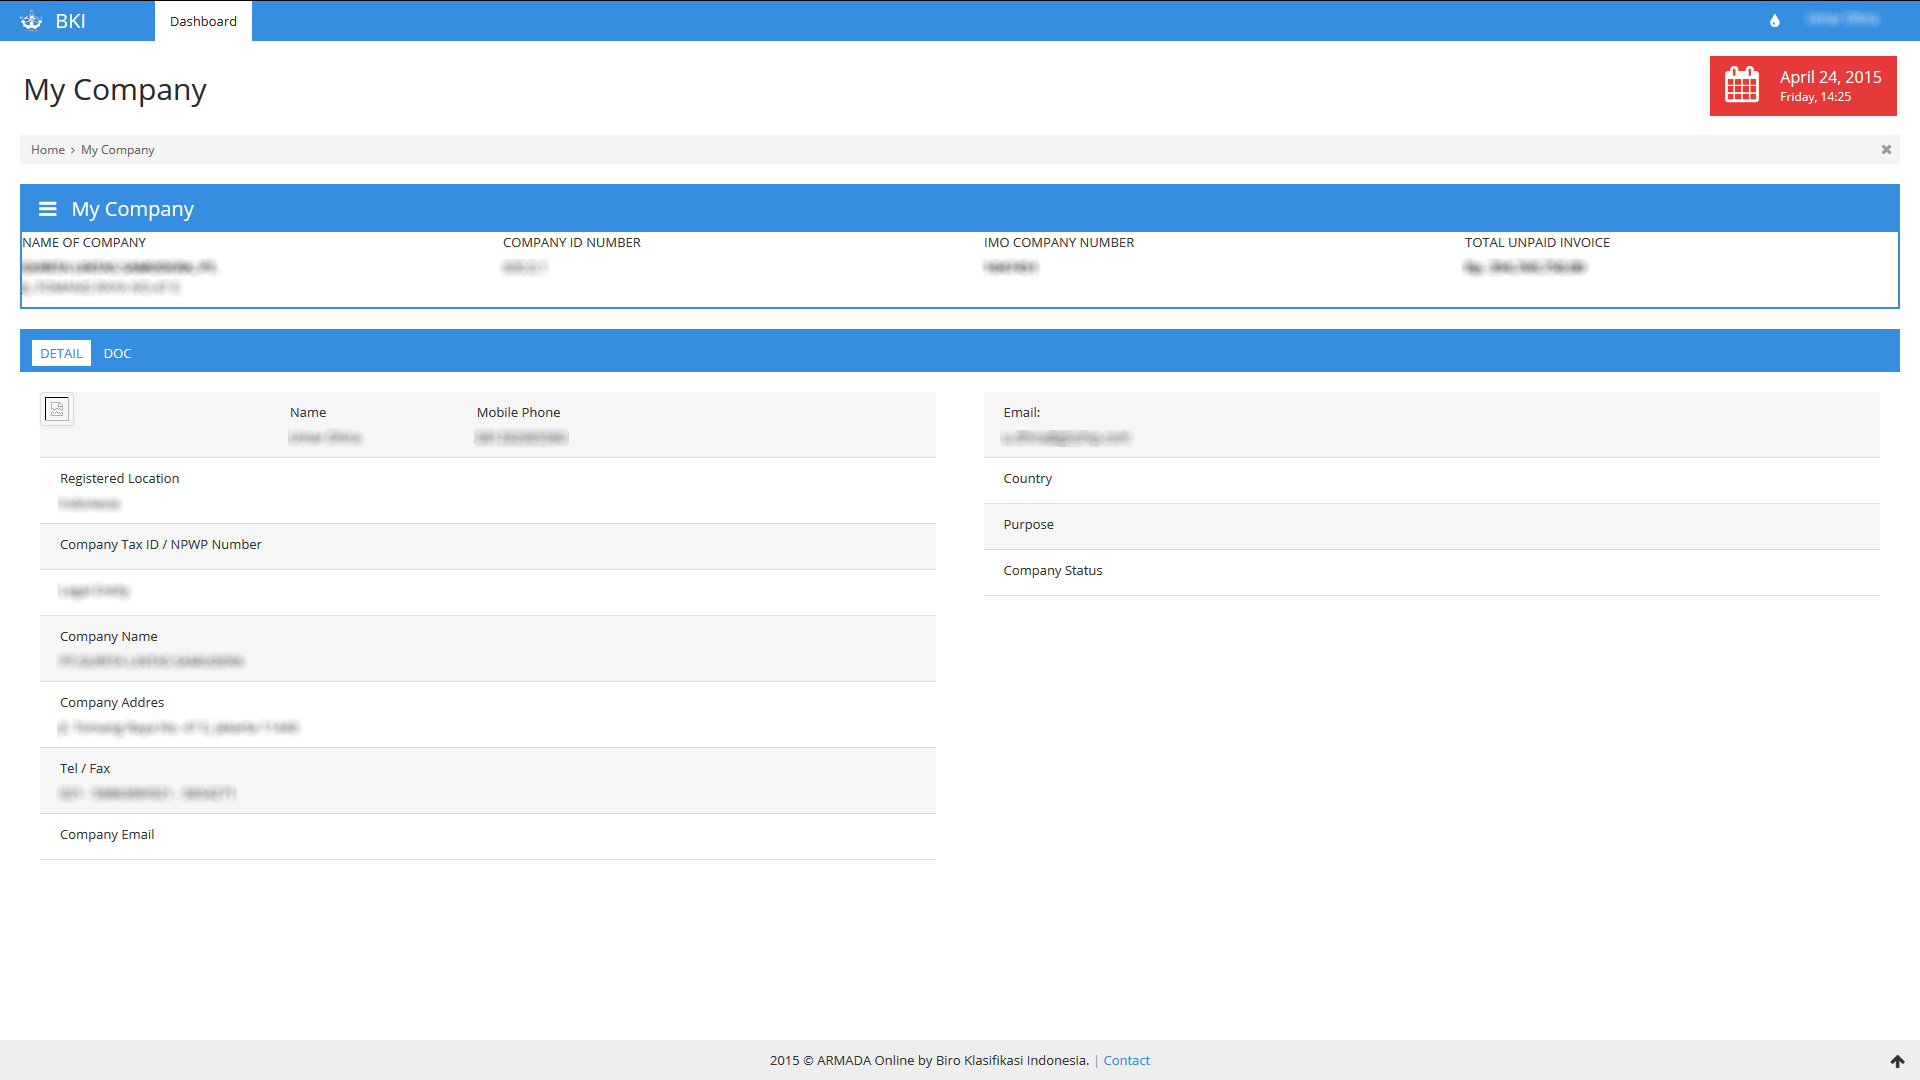Click the broken profile image thumbnail
Viewport: 1920px width, 1080px height.
(x=57, y=409)
